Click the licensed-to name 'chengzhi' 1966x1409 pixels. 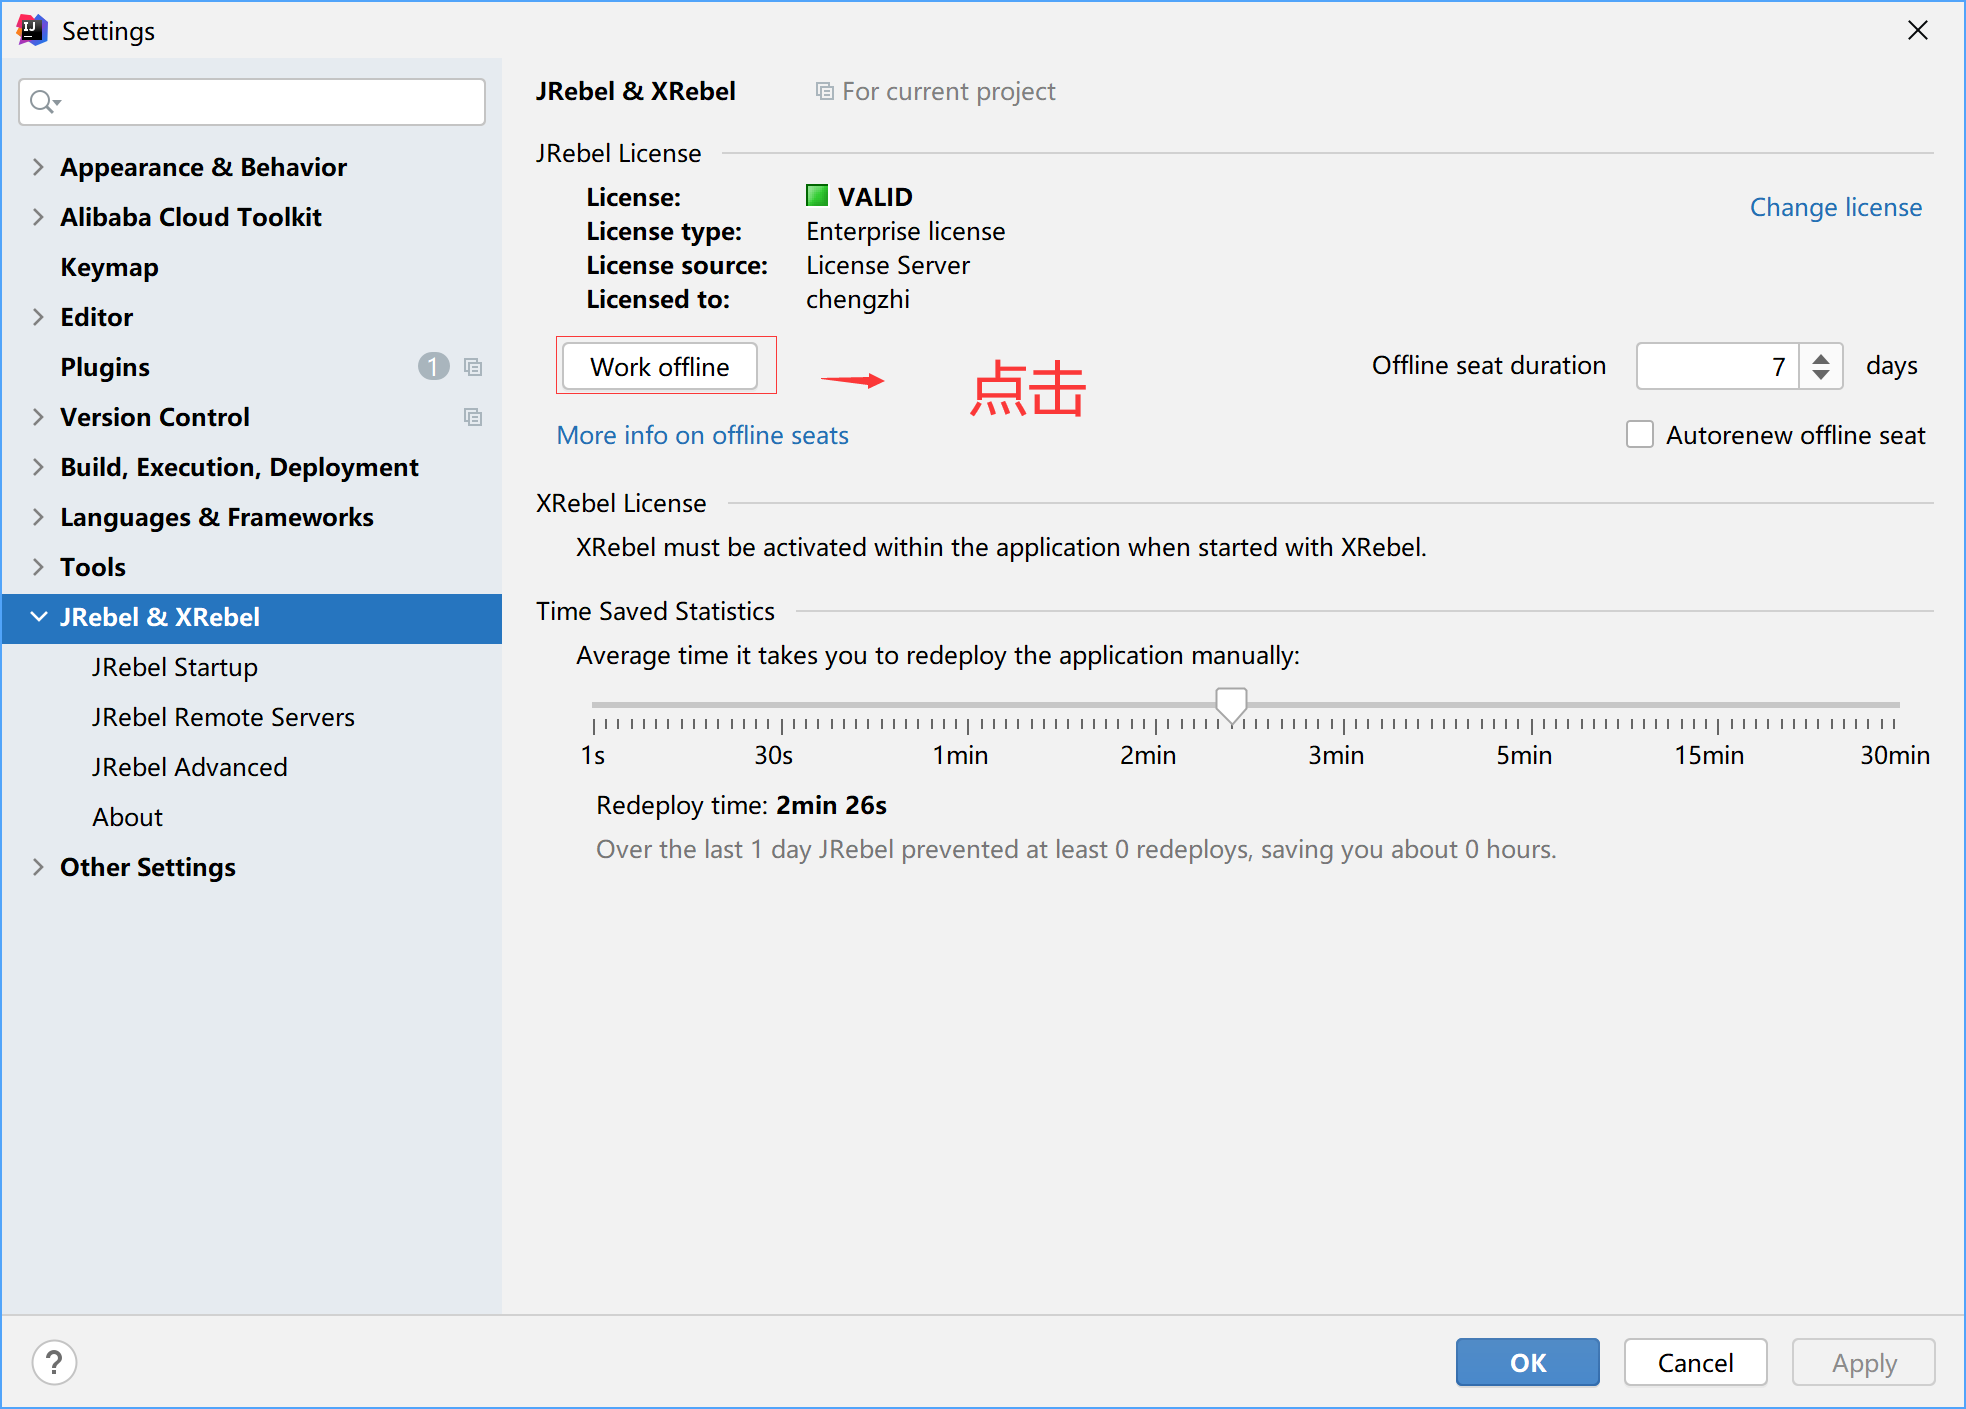coord(858,299)
